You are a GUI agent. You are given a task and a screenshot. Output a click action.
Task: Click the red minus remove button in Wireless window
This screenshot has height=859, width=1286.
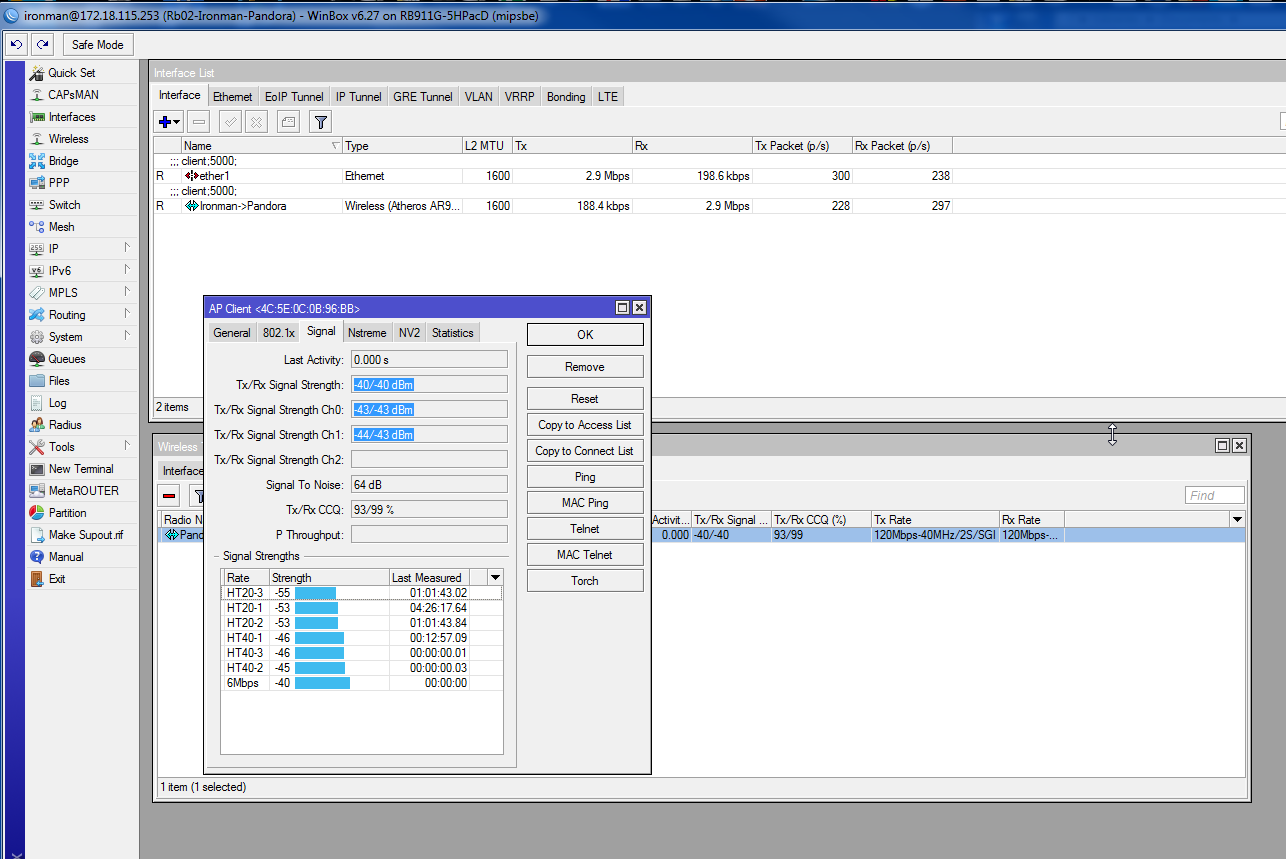[x=169, y=495]
